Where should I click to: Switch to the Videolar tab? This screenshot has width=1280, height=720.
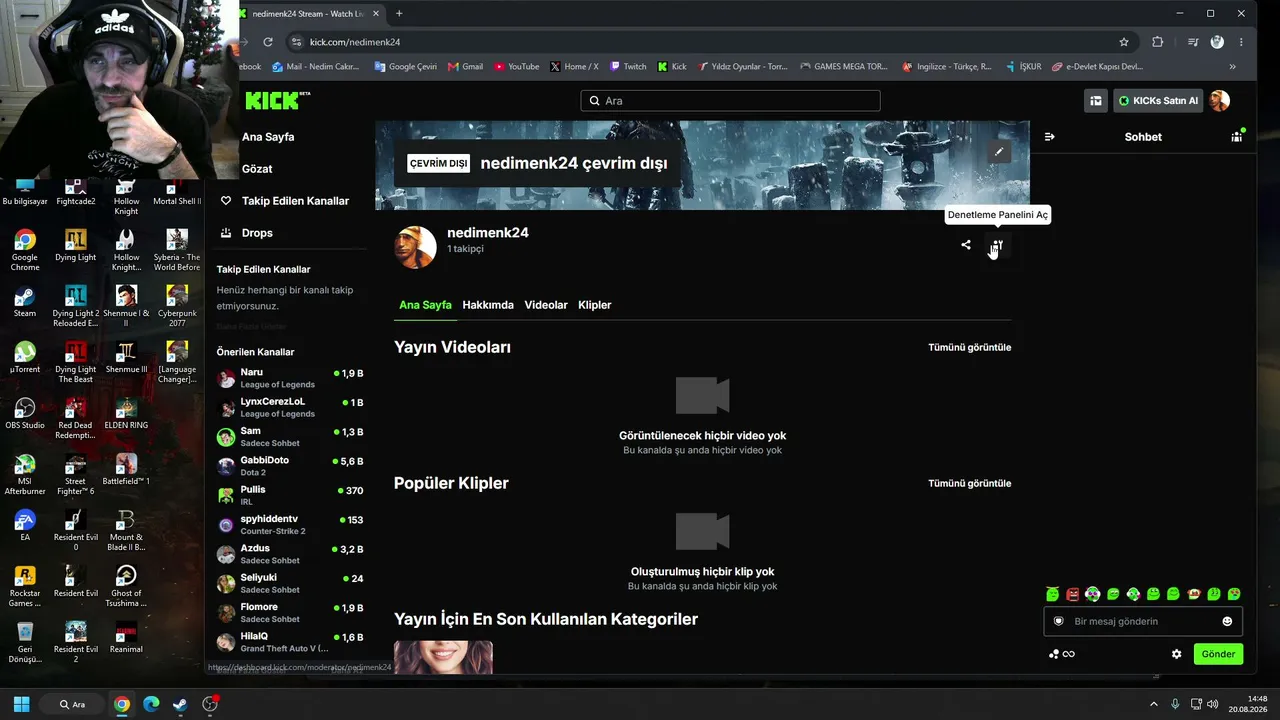pyautogui.click(x=546, y=305)
